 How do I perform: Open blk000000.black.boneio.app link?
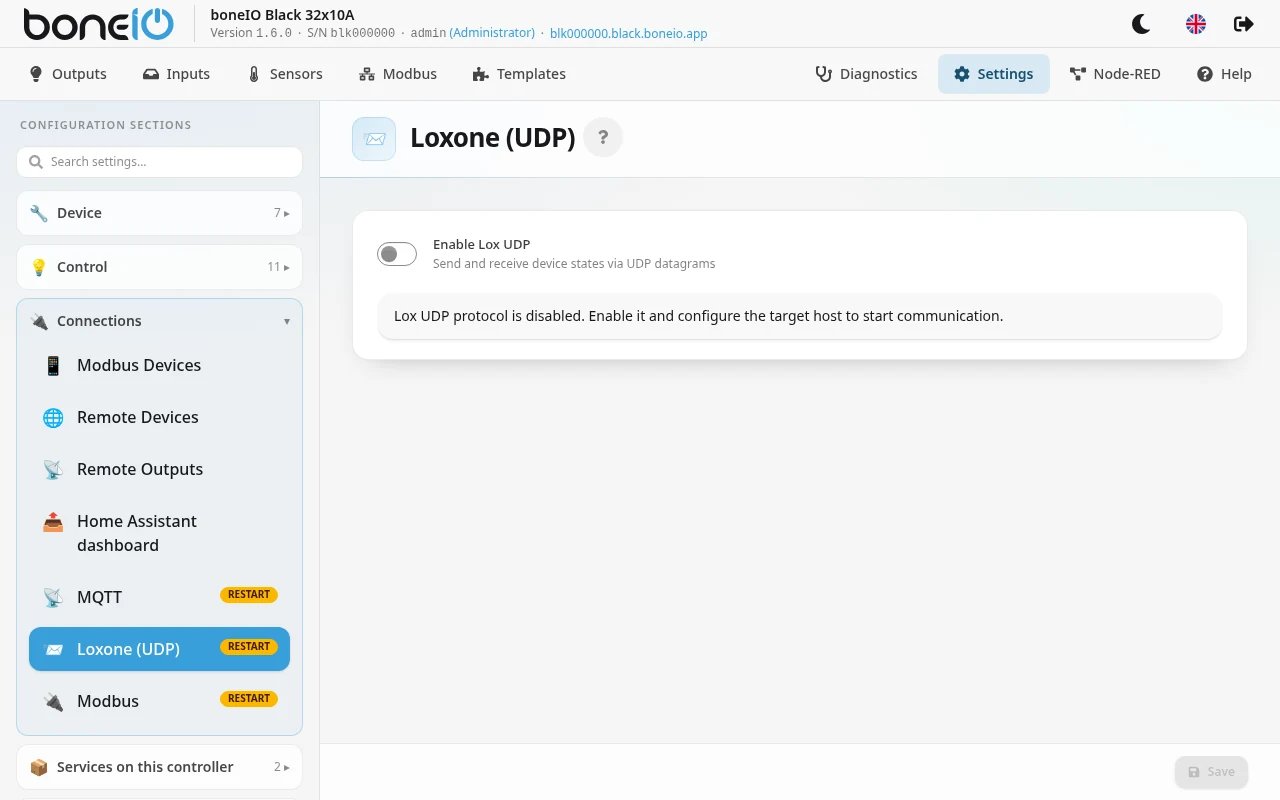(x=629, y=33)
